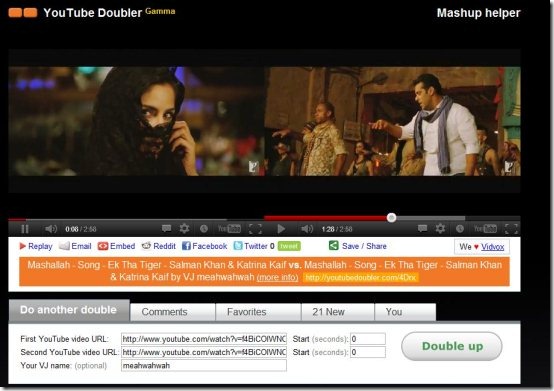
Task: Click the Double up button
Action: point(452,346)
